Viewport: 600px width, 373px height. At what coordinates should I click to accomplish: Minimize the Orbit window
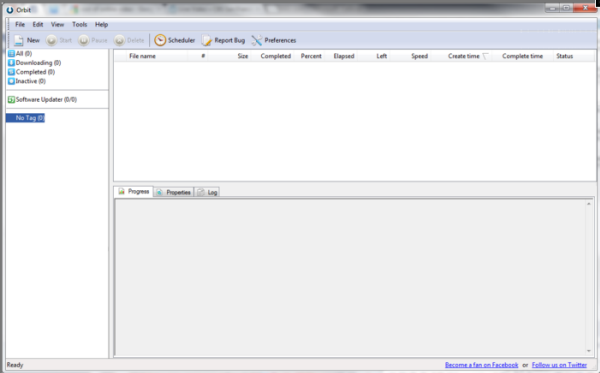(x=552, y=8)
